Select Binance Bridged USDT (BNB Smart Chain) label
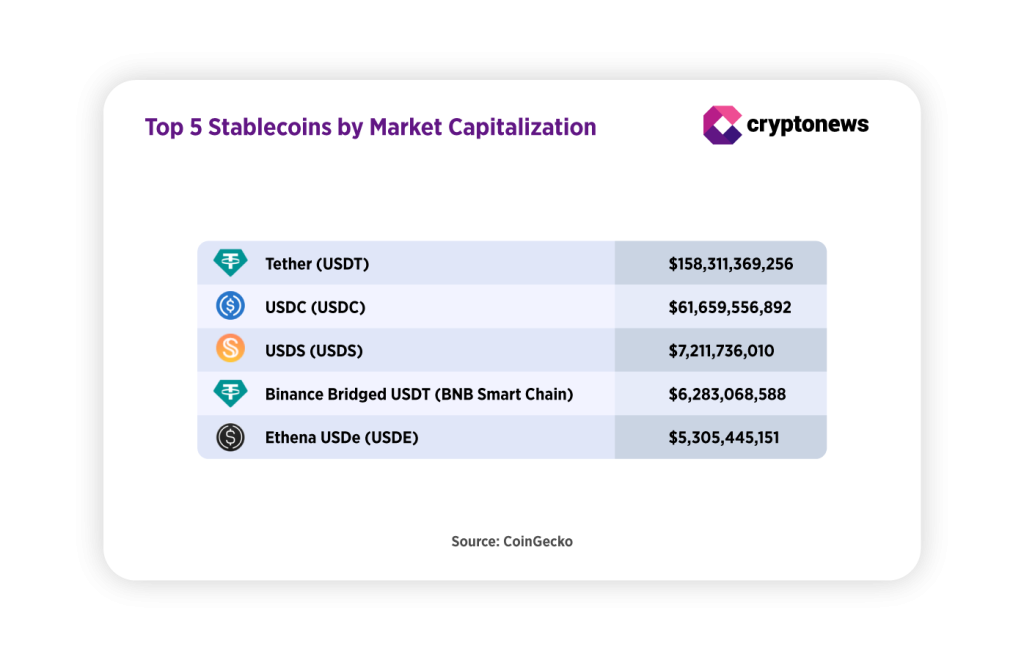1024x660 pixels. click(419, 394)
